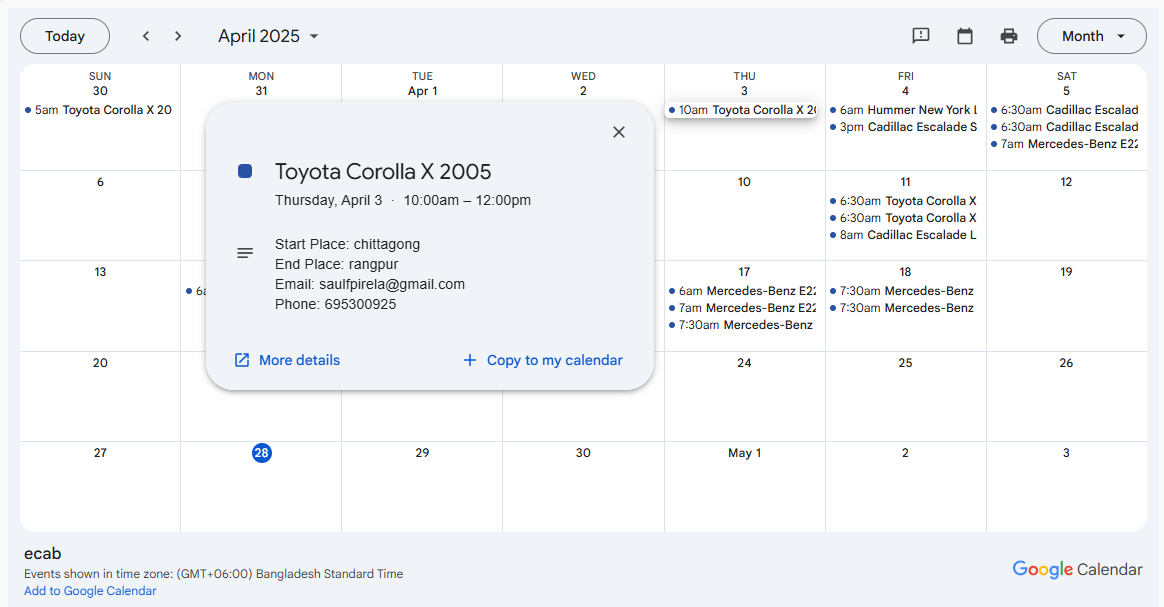Click the date number 6
Screen dimensions: 1164x607
click(x=100, y=182)
